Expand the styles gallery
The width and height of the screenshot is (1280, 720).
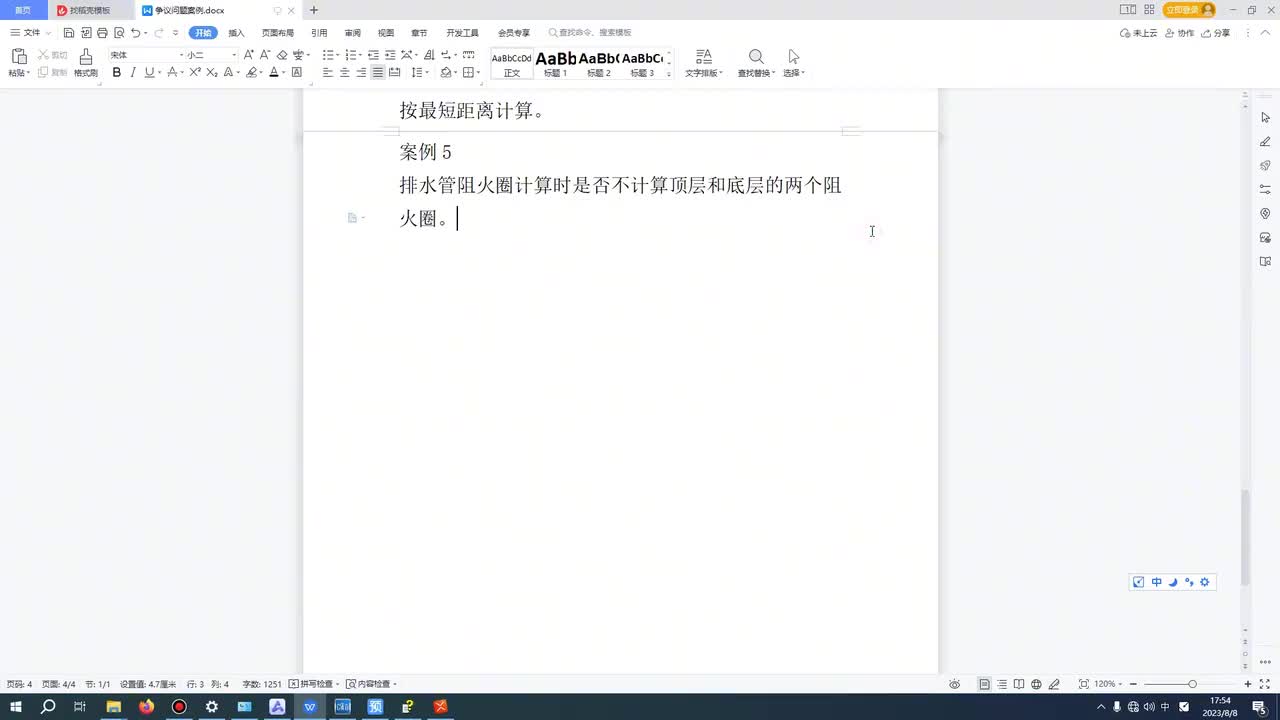(x=669, y=74)
